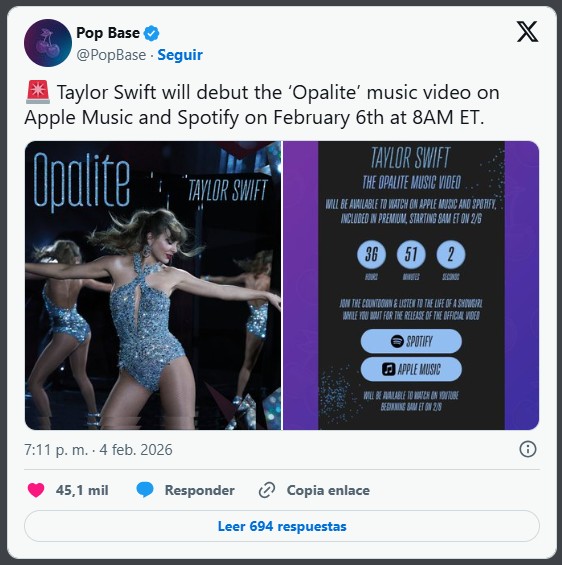562x565 pixels.
Task: Follow Pop Base via Seguir link
Action: pyautogui.click(x=180, y=55)
